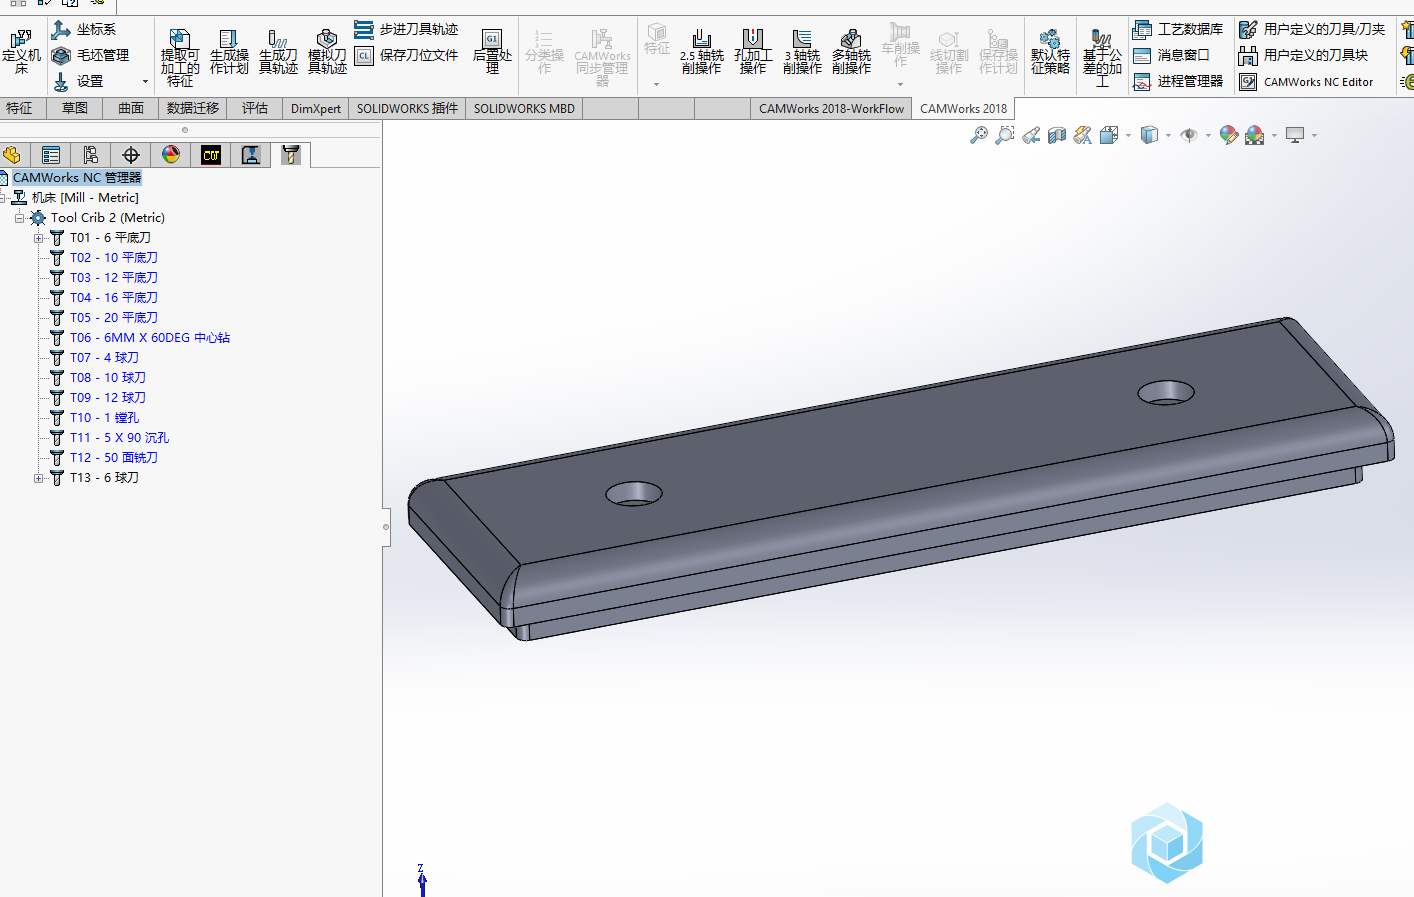Open the DimXpertManager crosshair panel tab
This screenshot has width=1414, height=897.
click(x=131, y=155)
